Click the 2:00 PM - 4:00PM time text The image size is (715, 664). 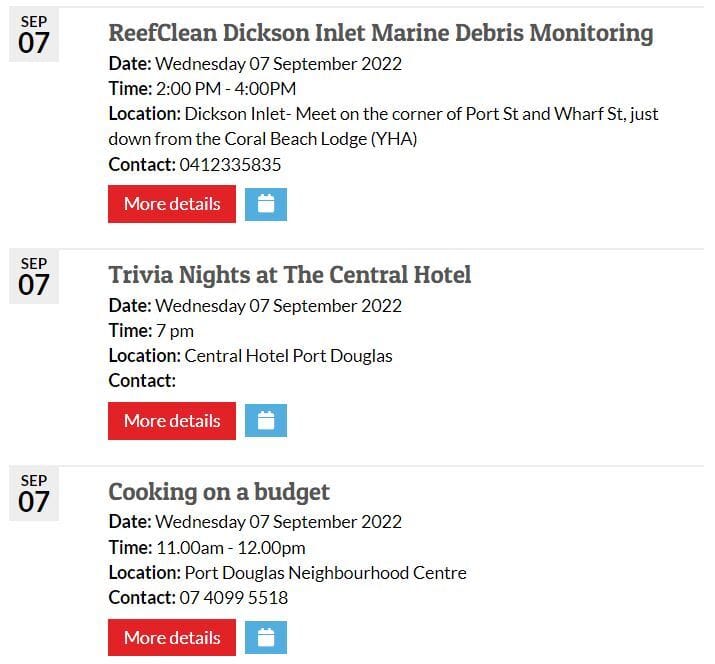tap(226, 89)
